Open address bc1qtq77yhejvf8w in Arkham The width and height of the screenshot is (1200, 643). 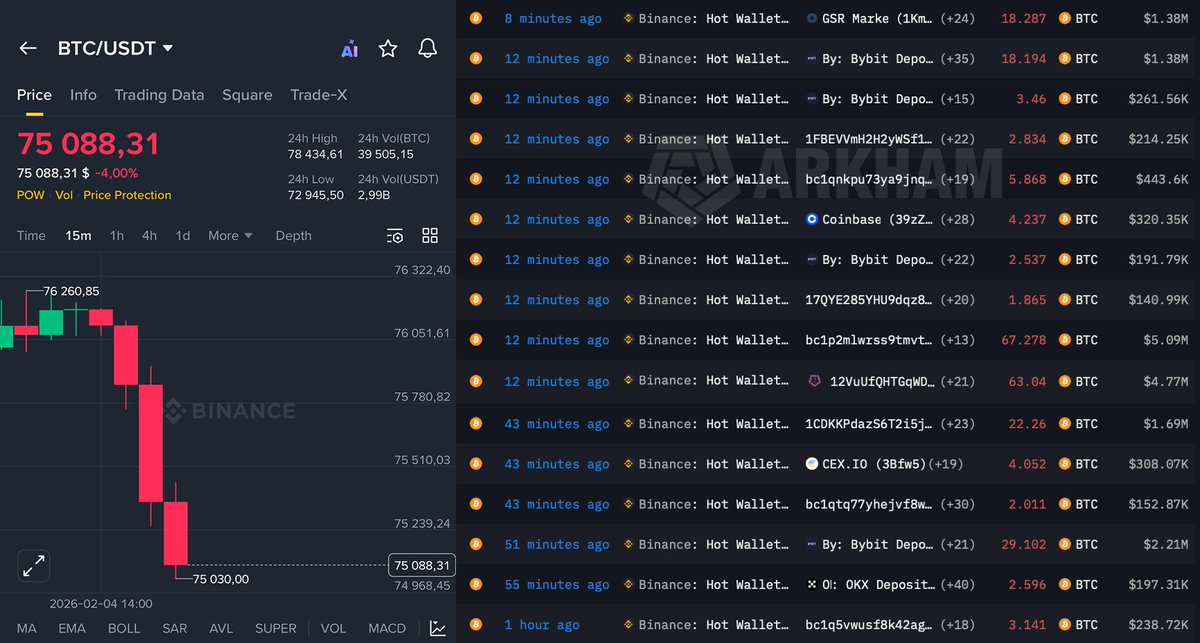tap(869, 504)
